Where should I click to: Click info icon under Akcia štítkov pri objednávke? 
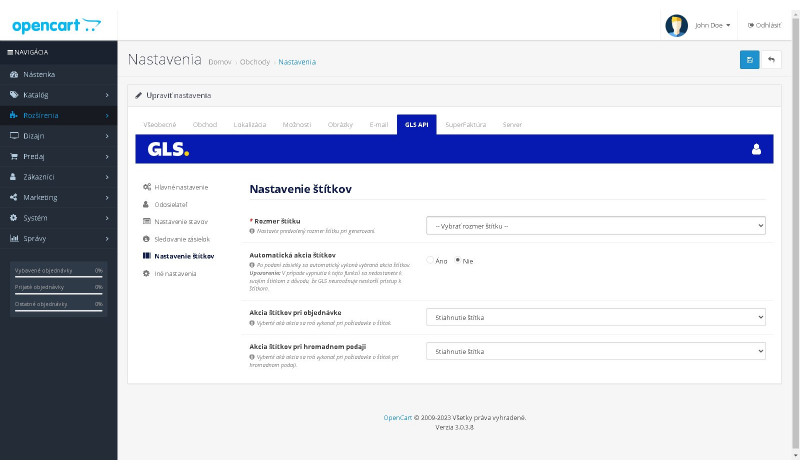click(252, 323)
